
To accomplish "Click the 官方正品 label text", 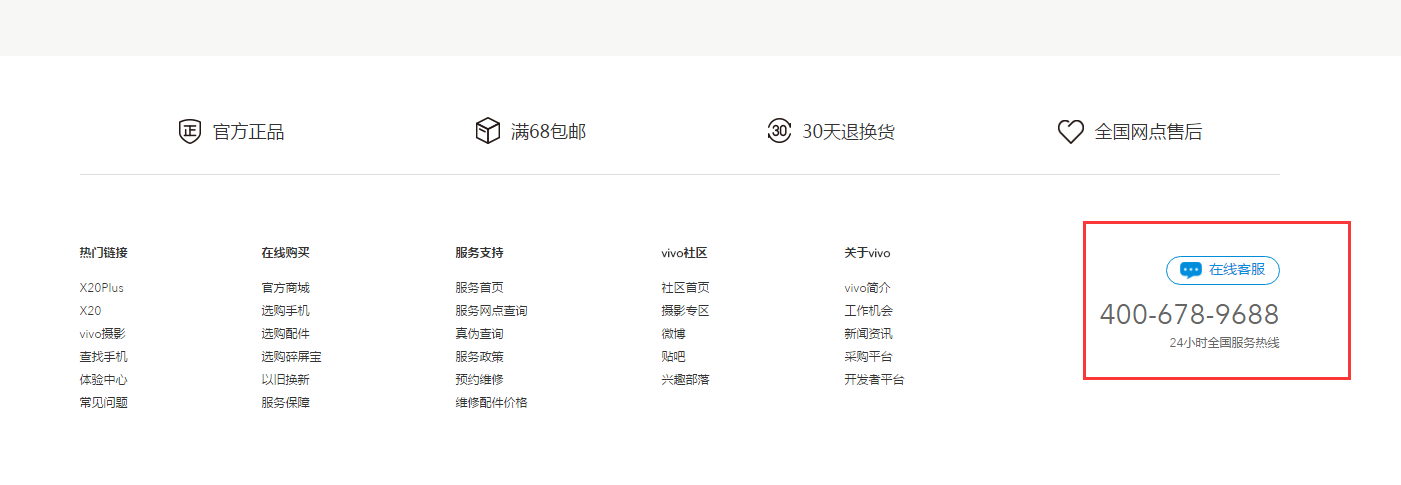I will pos(249,132).
